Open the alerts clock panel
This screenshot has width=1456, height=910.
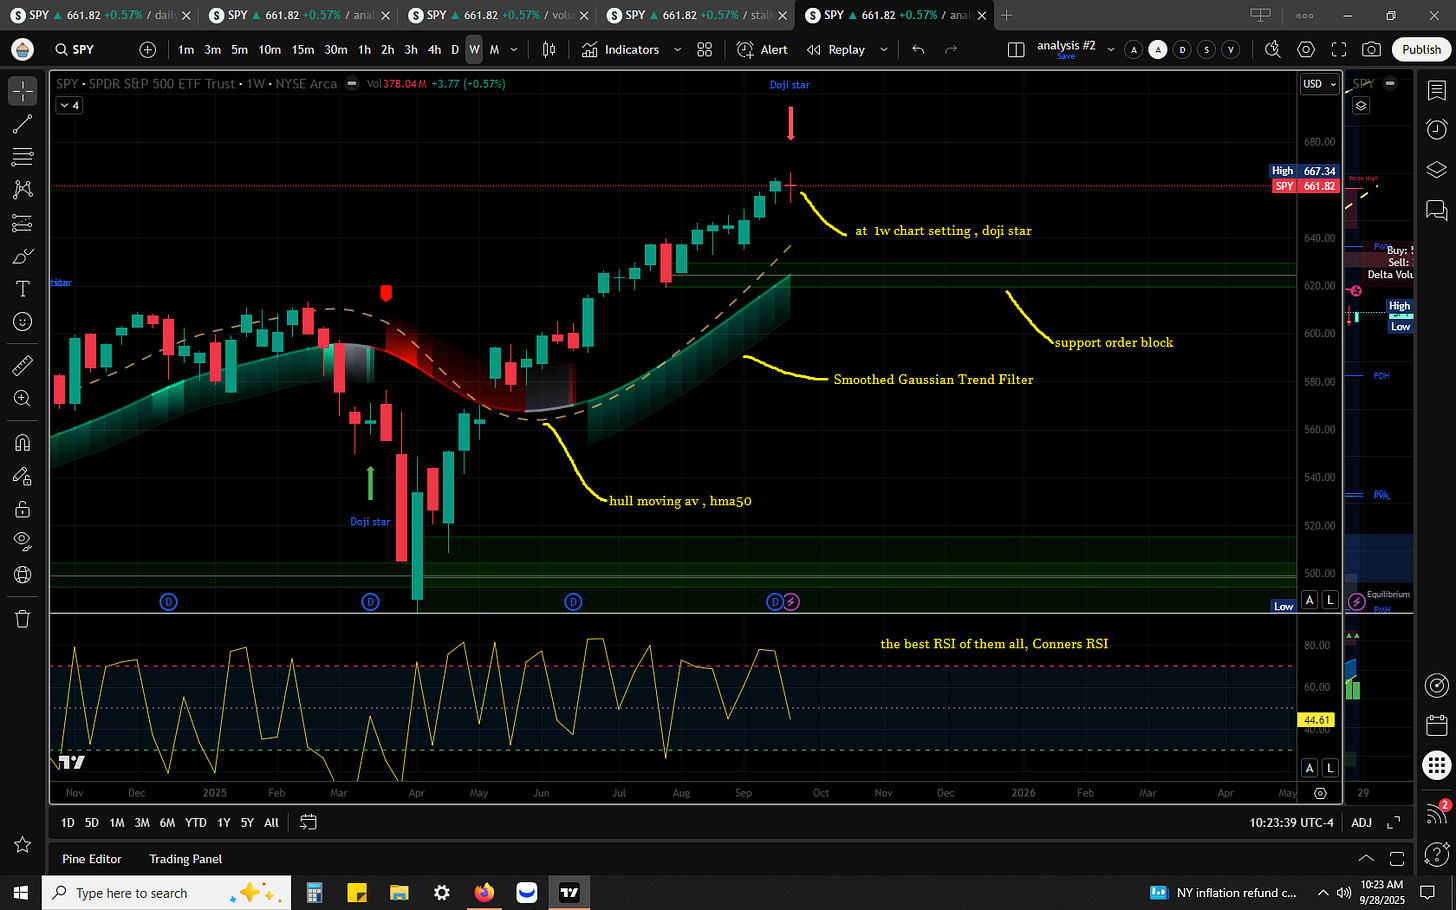click(x=1436, y=129)
